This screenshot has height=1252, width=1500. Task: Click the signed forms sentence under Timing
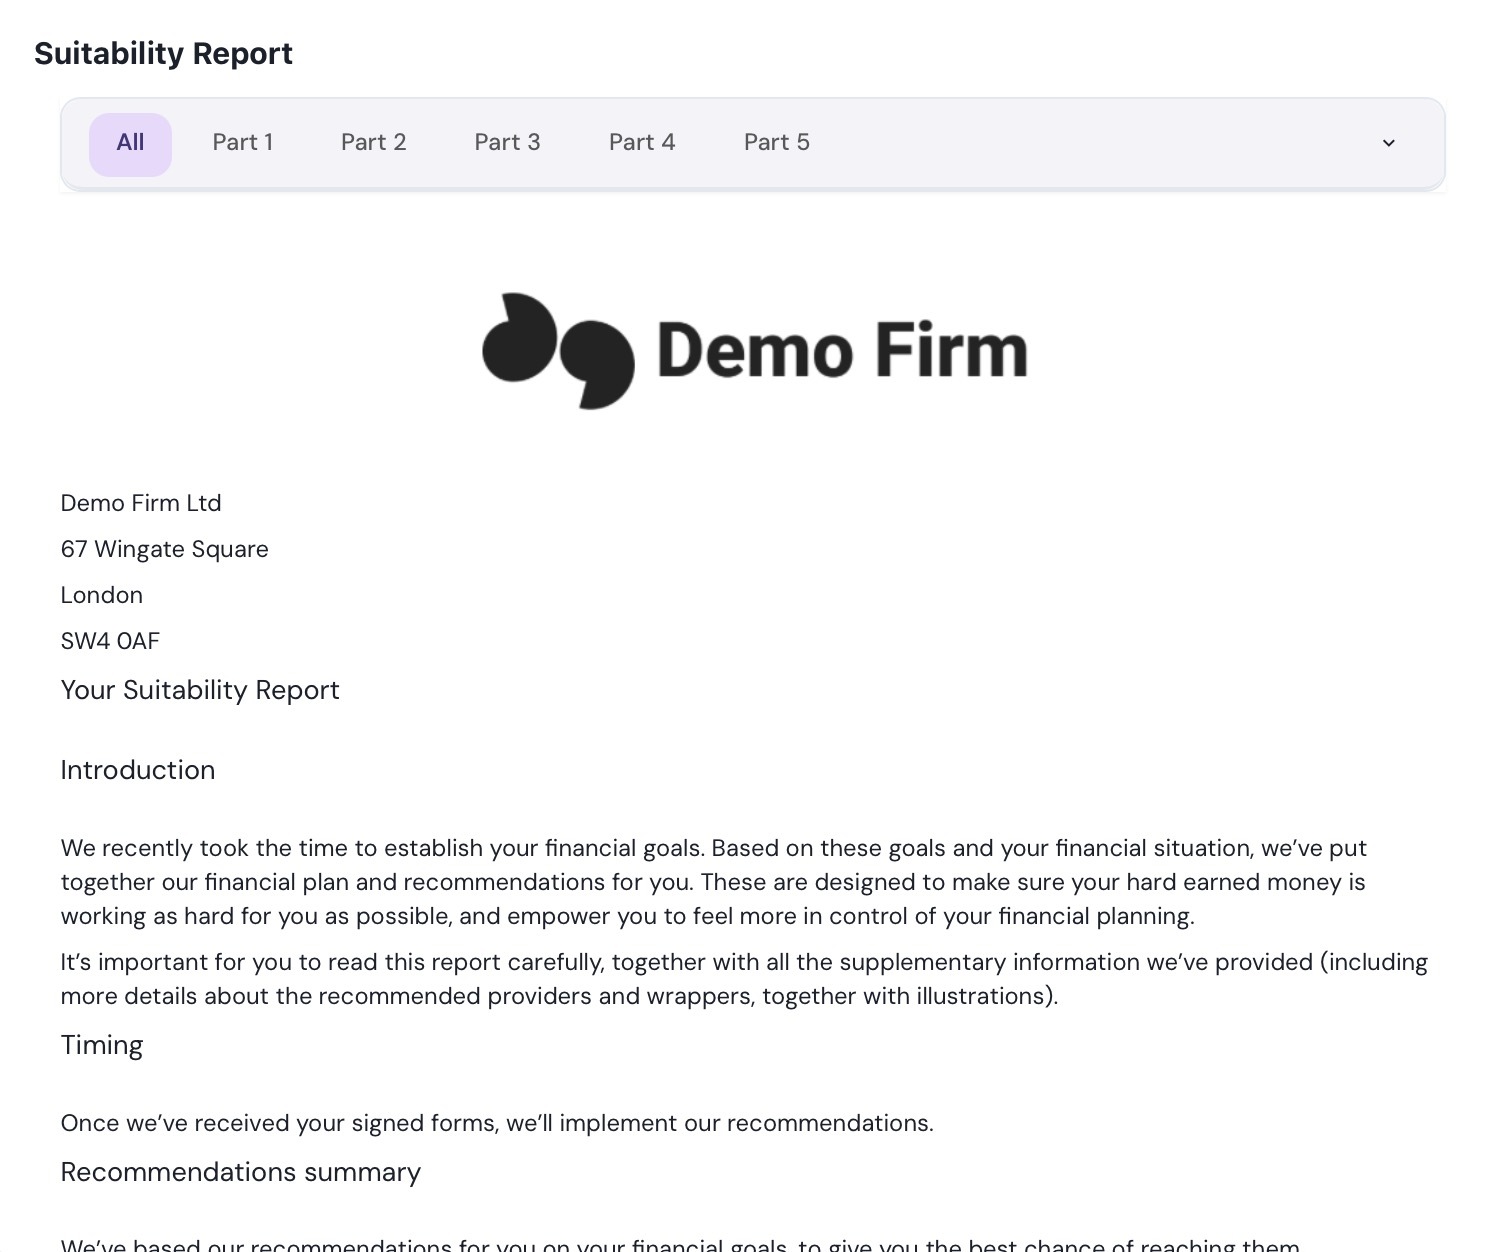coord(497,1123)
